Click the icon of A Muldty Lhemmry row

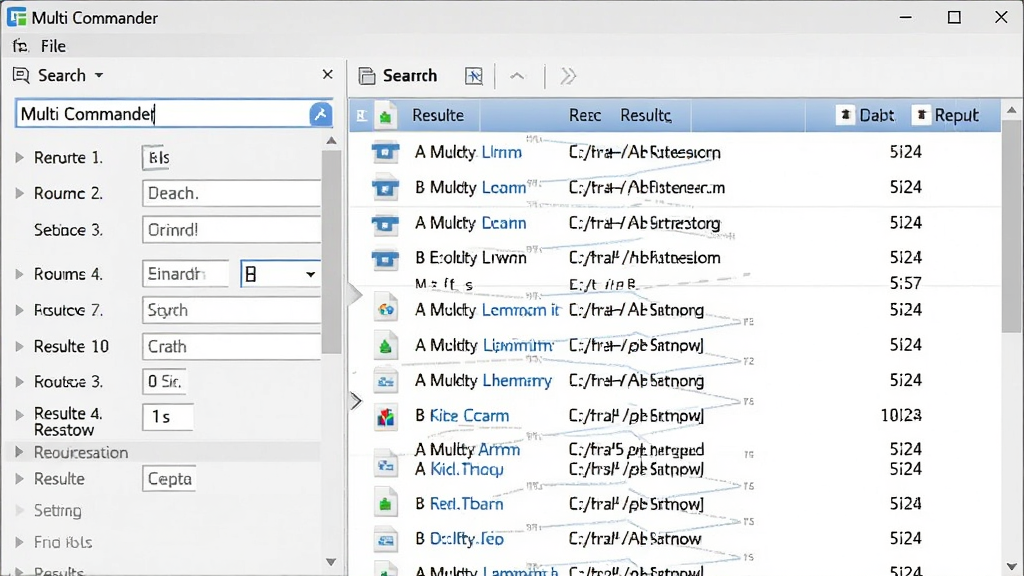(386, 381)
